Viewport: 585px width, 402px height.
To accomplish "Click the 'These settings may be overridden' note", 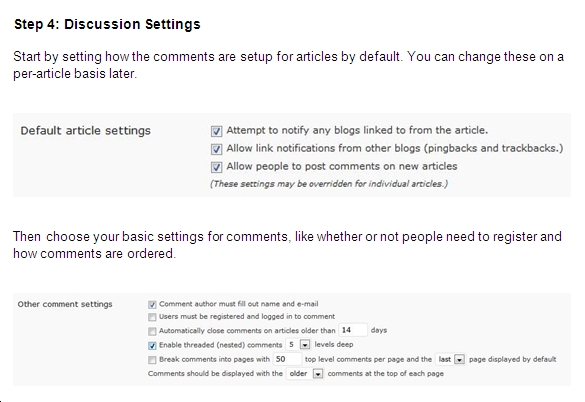I will (329, 184).
